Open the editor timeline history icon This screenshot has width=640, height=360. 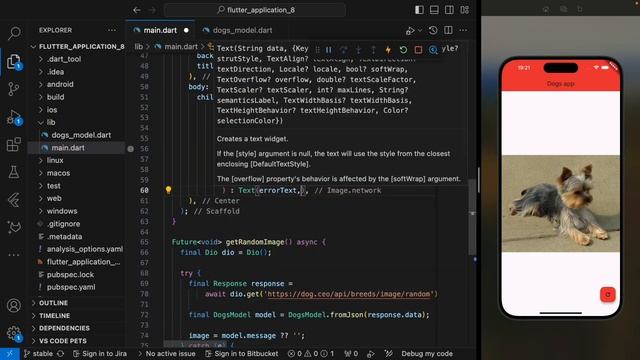tap(433, 30)
